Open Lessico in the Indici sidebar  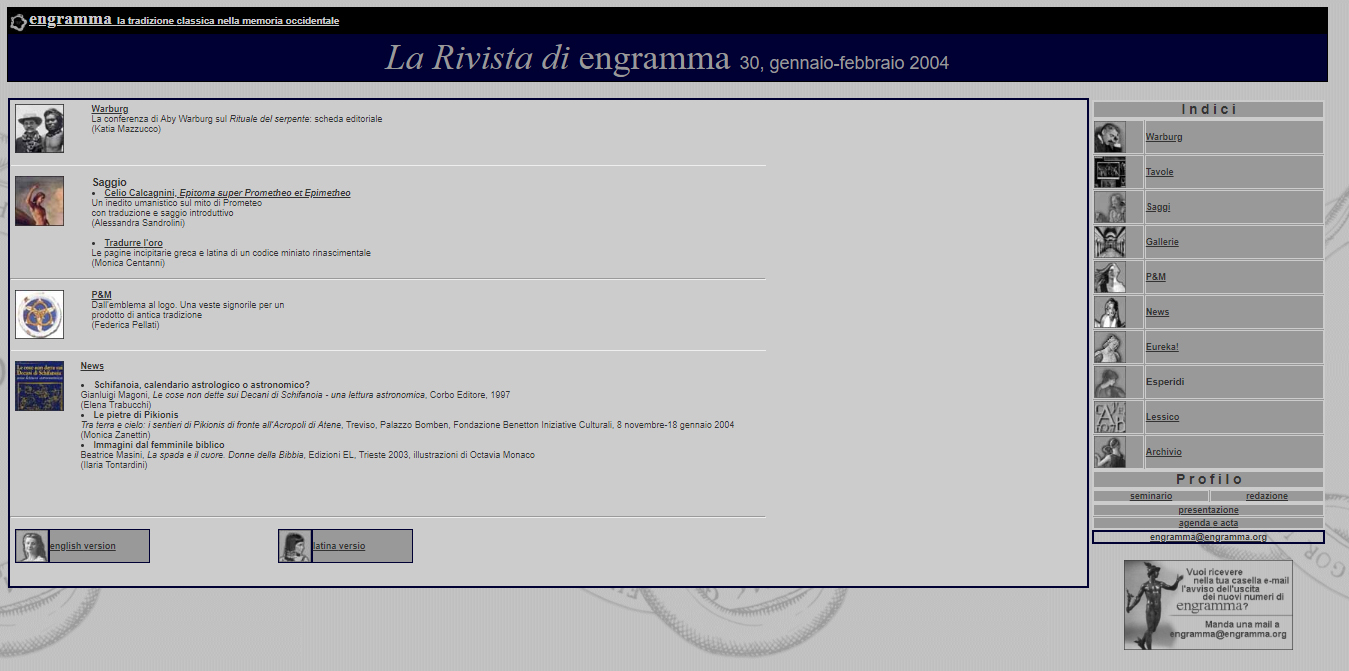tap(1162, 417)
